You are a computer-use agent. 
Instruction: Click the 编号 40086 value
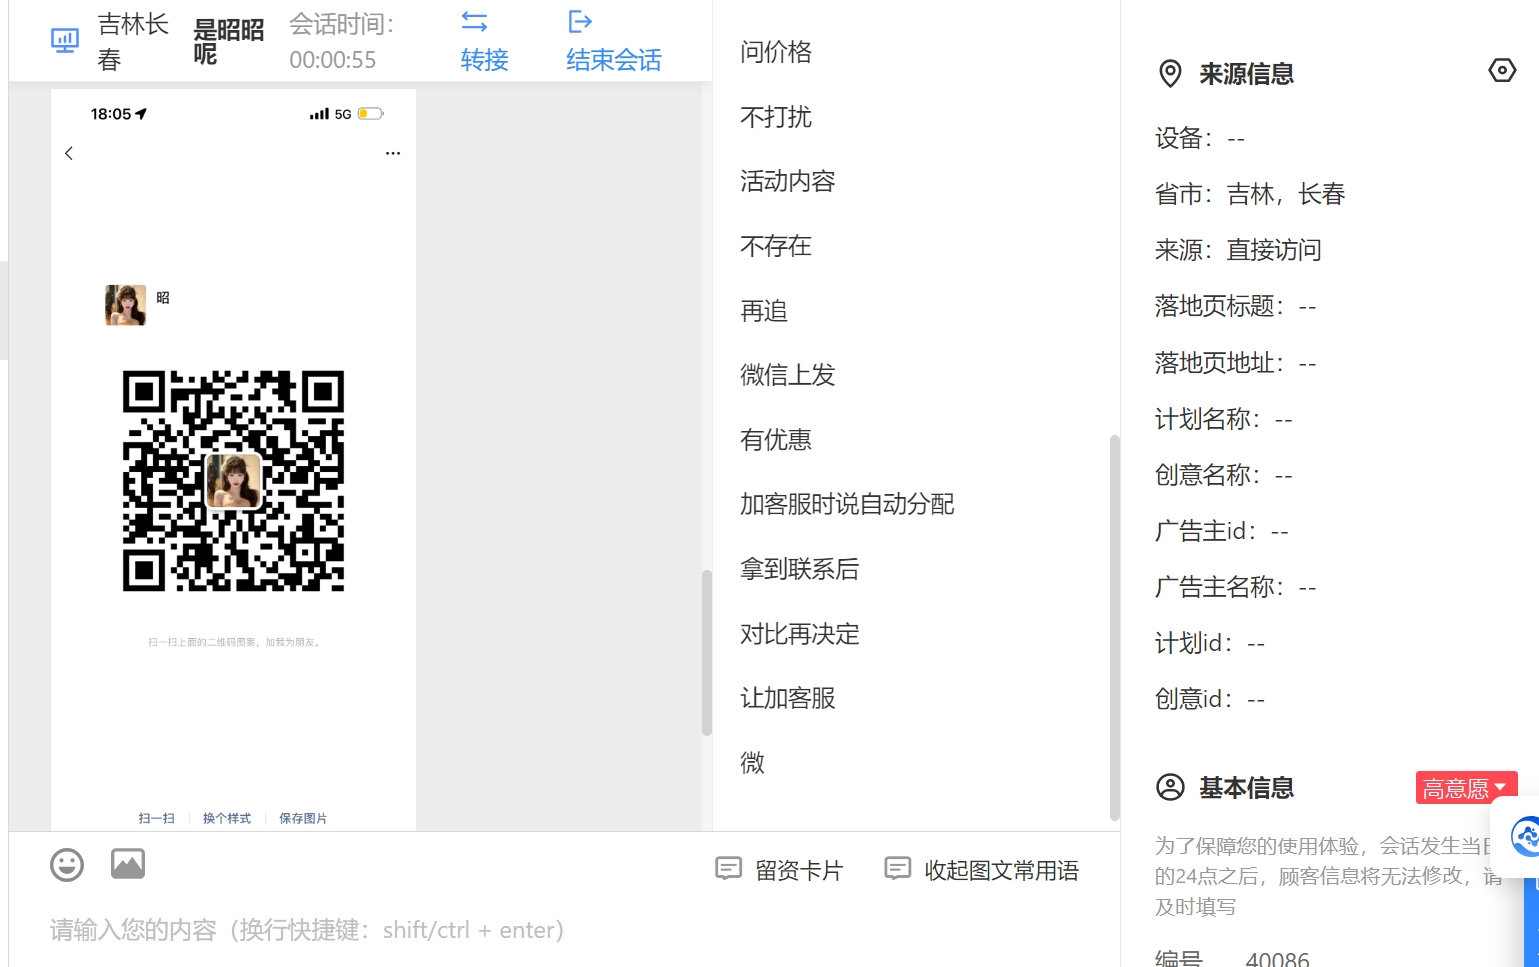[x=1277, y=959]
